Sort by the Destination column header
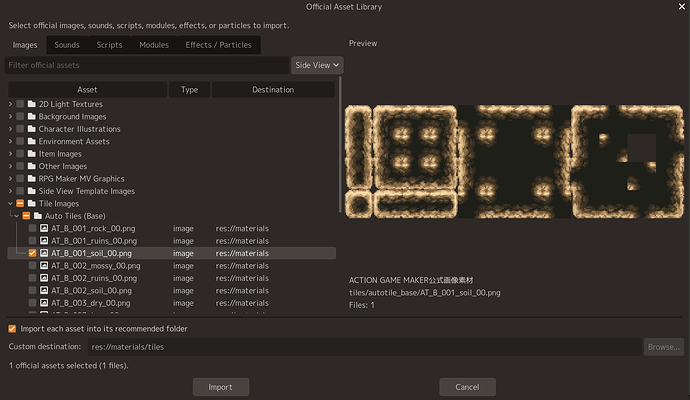Image resolution: width=690 pixels, height=400 pixels. point(273,90)
